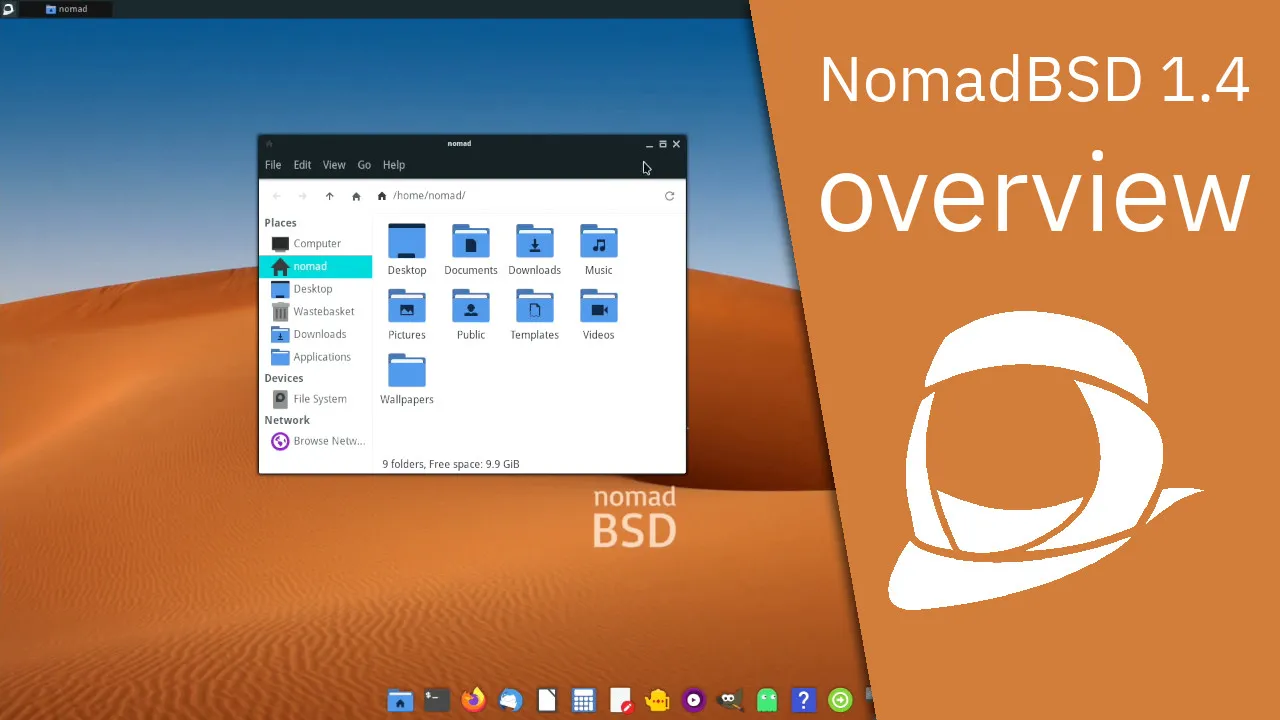Maximize the nomad file manager window
1280x720 pixels.
pos(662,144)
